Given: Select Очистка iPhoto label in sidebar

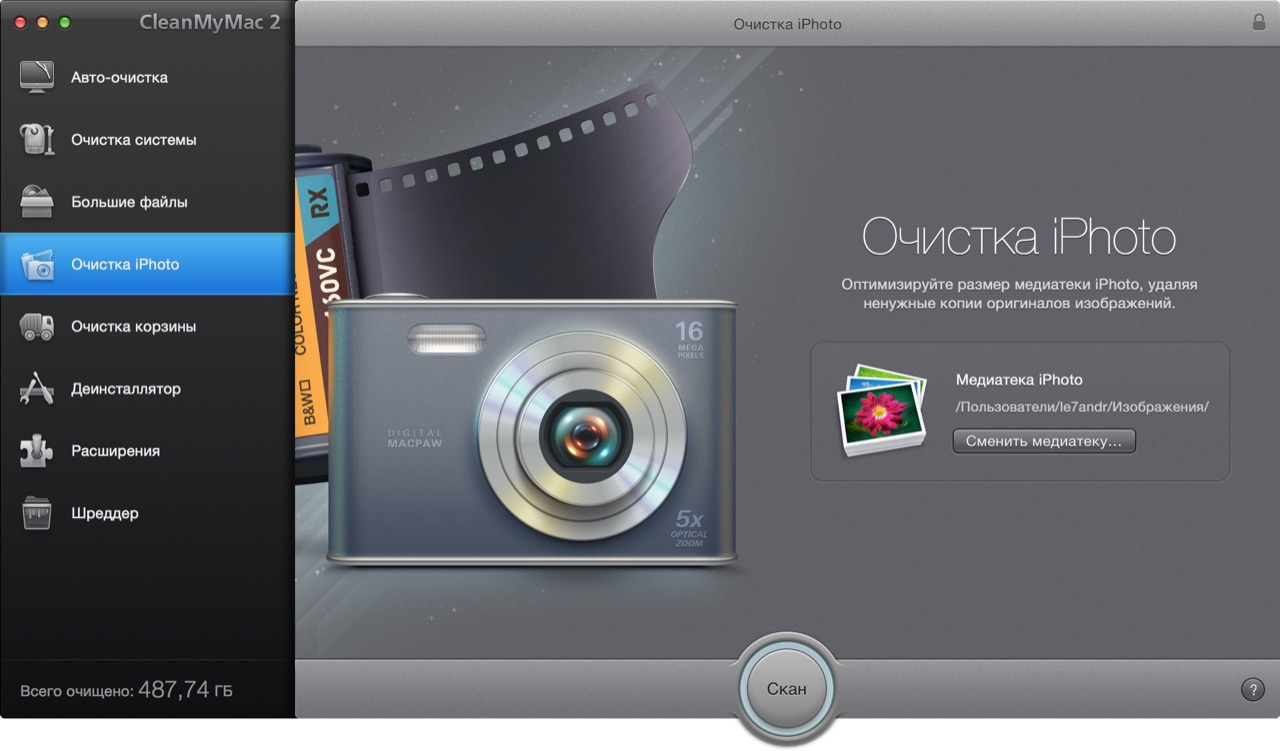Looking at the screenshot, I should (x=125, y=265).
